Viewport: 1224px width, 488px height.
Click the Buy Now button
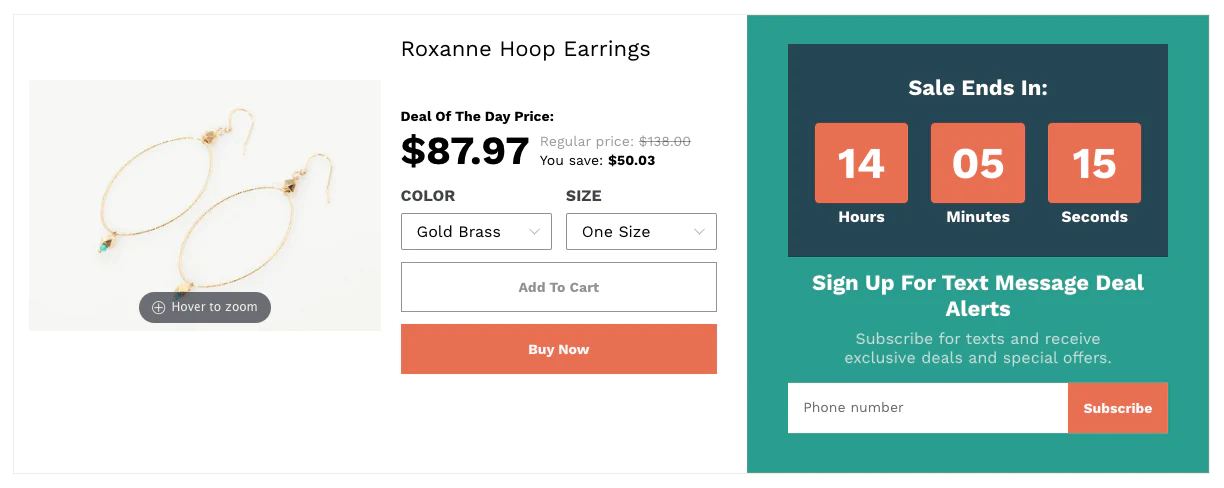pyautogui.click(x=559, y=349)
